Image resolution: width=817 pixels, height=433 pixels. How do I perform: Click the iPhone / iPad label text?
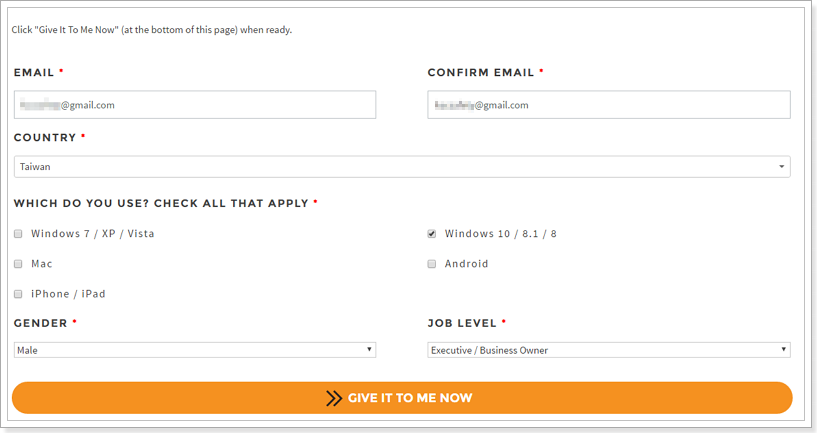pos(68,294)
